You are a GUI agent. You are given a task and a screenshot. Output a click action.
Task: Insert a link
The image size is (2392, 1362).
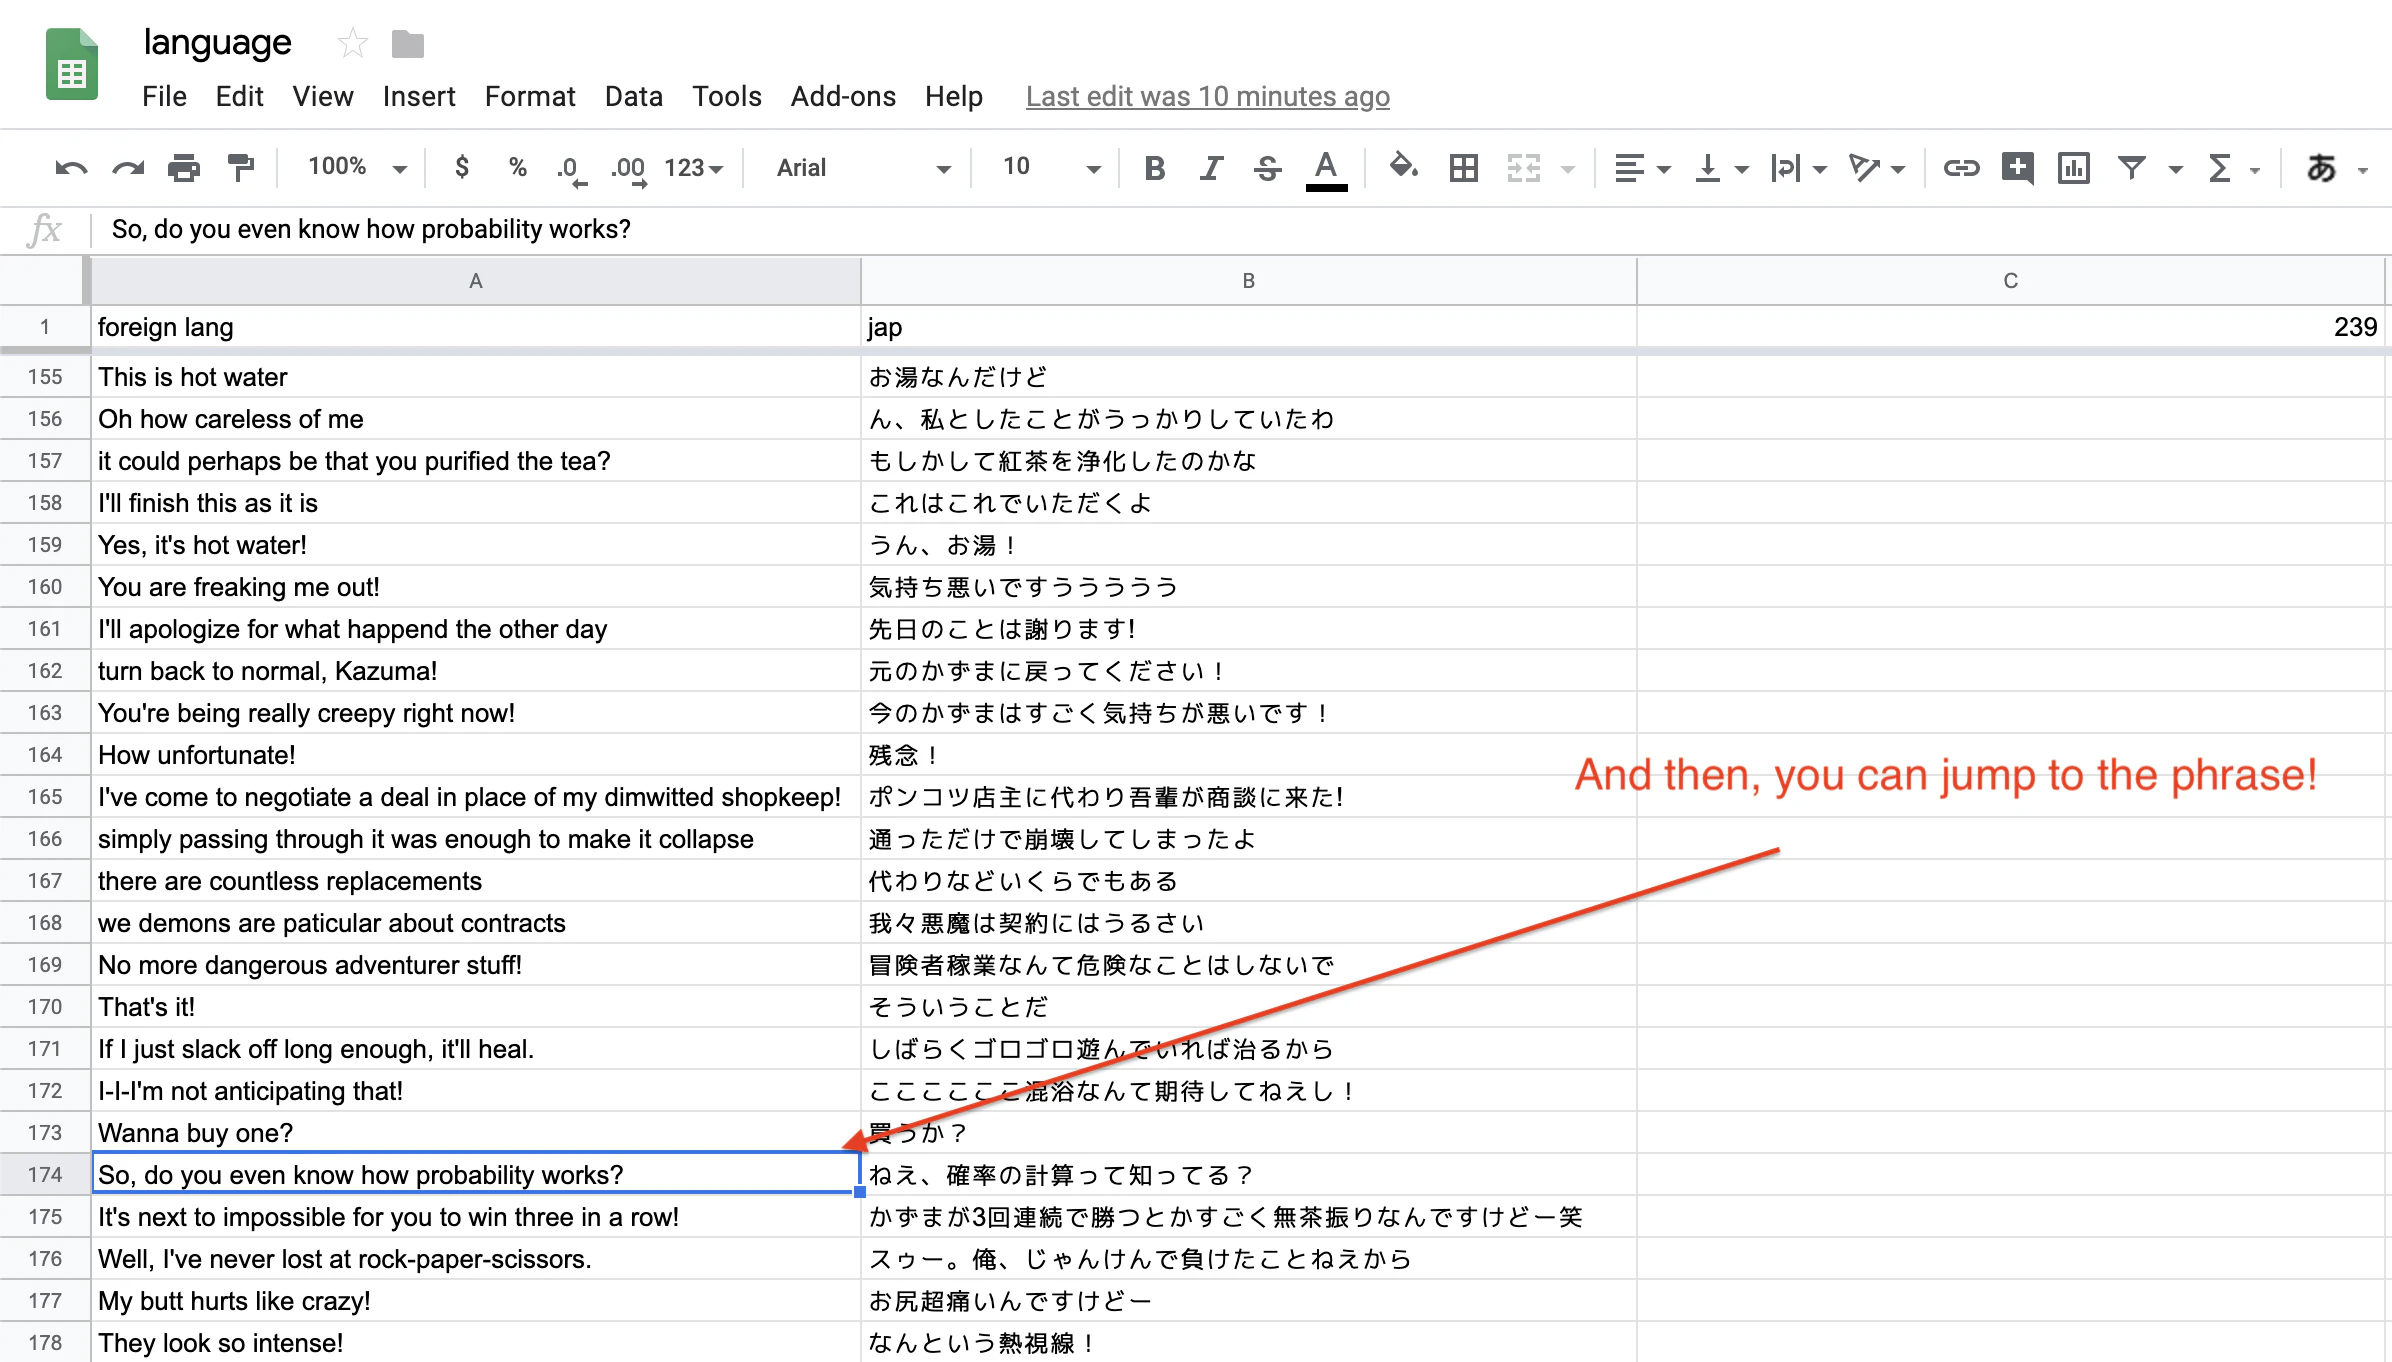coord(1961,168)
